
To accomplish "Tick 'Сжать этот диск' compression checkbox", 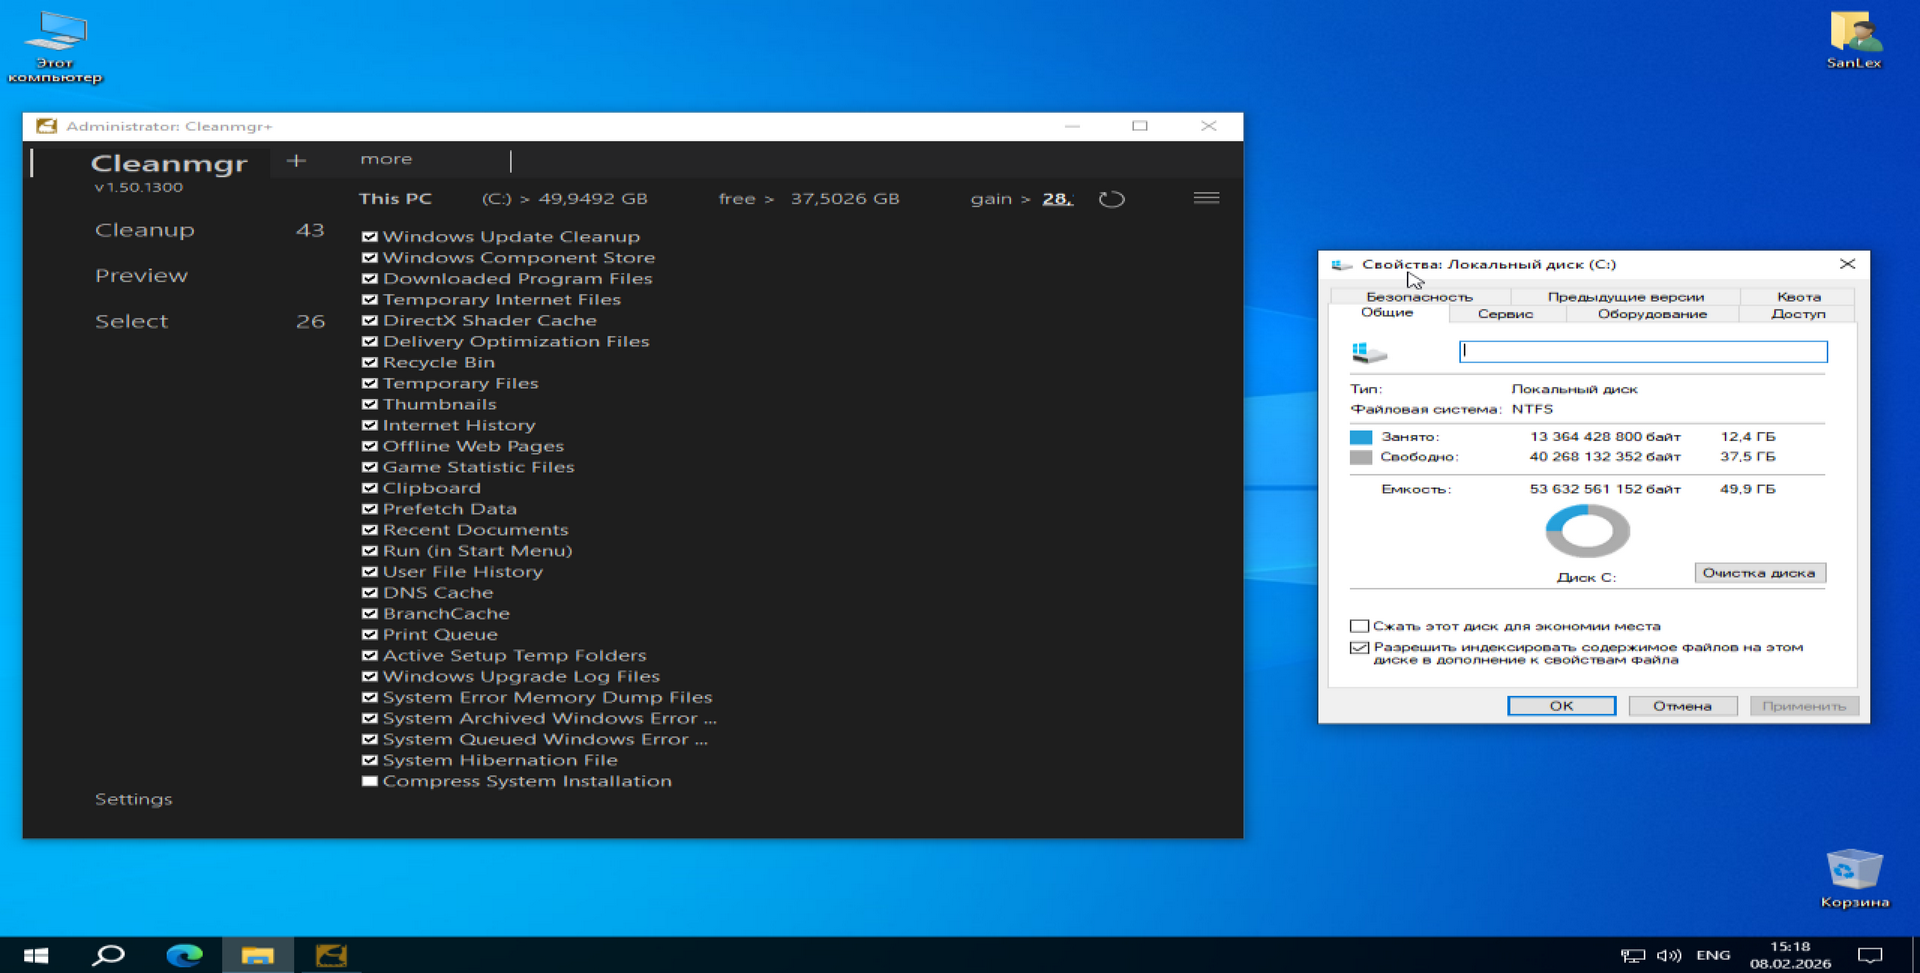I will [x=1359, y=626].
